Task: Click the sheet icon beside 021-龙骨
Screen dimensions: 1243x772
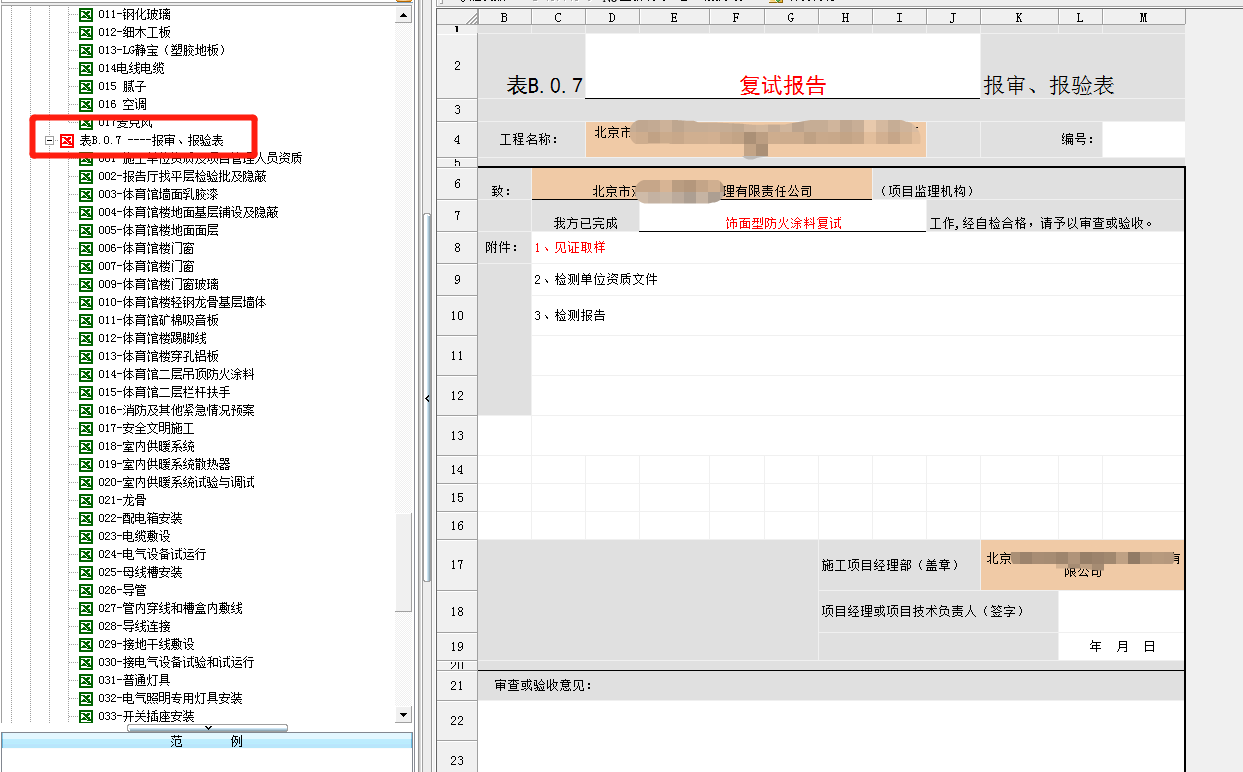Action: (86, 500)
